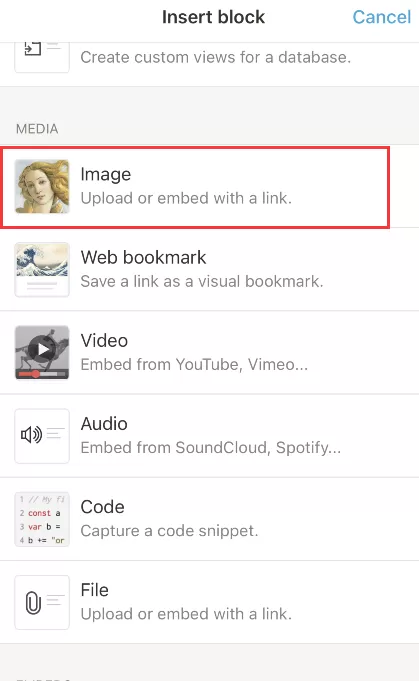
Task: Tap 'Save a link as a visual bookmark' text
Action: click(202, 281)
